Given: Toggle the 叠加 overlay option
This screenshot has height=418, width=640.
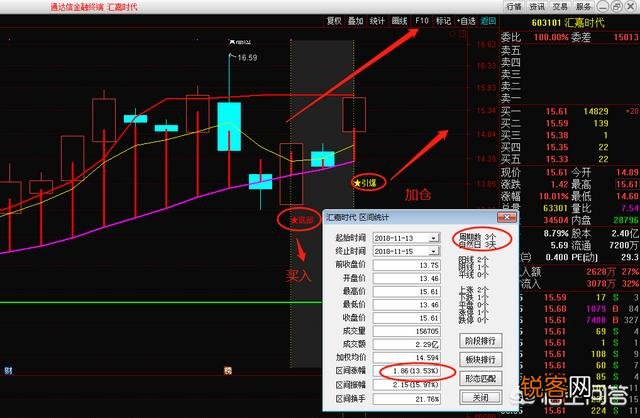Looking at the screenshot, I should point(355,20).
